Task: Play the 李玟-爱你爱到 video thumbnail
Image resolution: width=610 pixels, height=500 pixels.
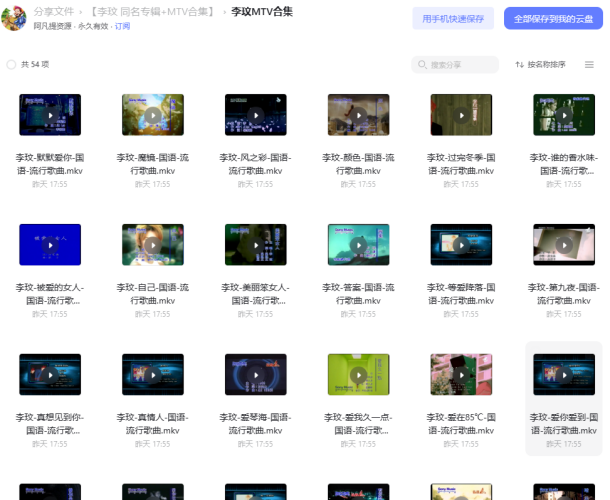Action: [x=564, y=375]
